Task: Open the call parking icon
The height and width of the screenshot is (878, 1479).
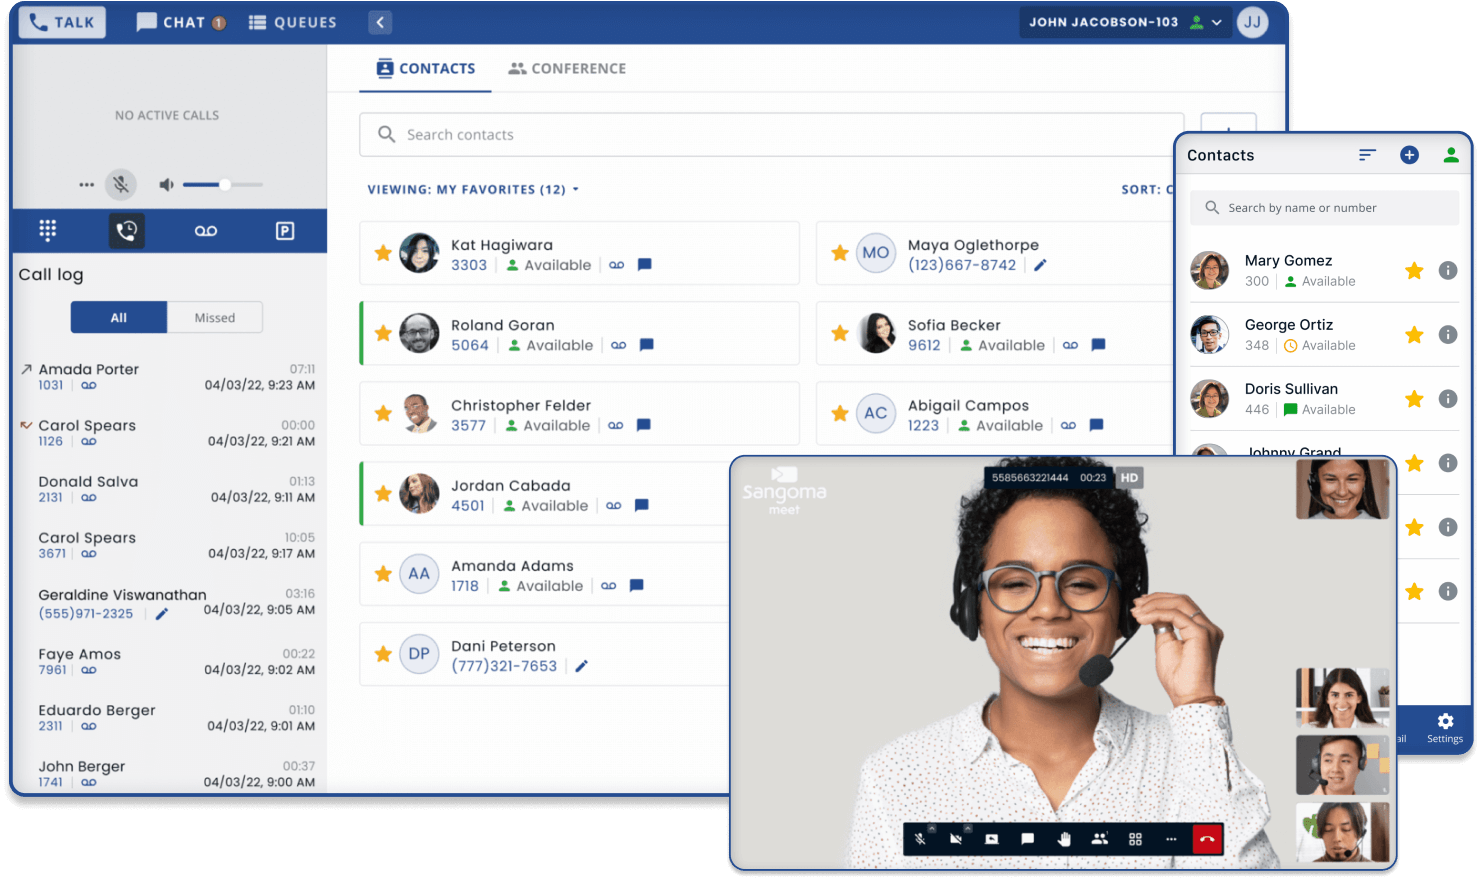Action: coord(285,231)
